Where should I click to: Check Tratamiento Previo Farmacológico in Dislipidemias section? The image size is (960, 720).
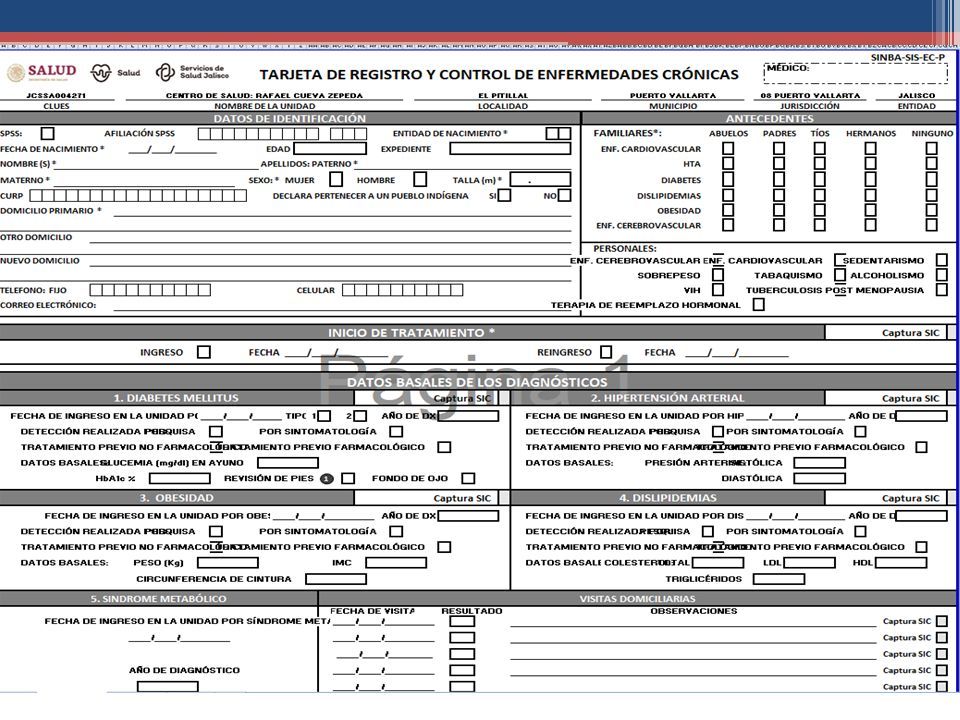click(x=921, y=547)
